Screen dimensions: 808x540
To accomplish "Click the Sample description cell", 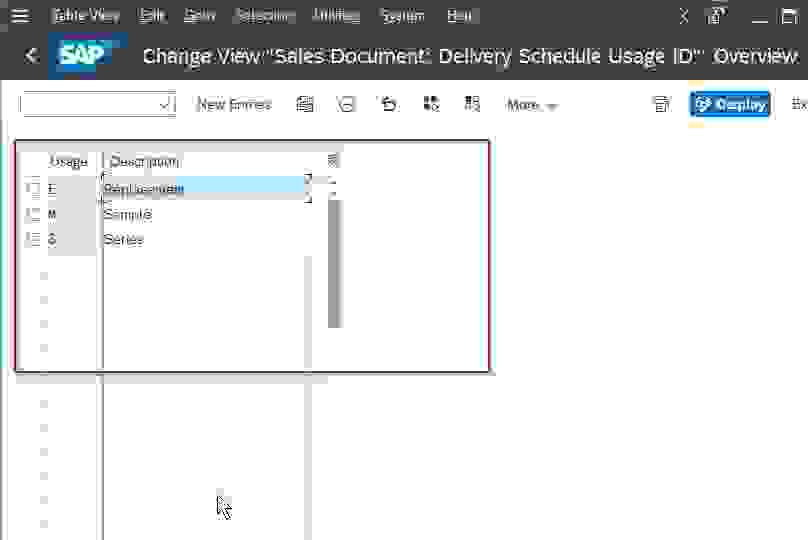I will 205,214.
